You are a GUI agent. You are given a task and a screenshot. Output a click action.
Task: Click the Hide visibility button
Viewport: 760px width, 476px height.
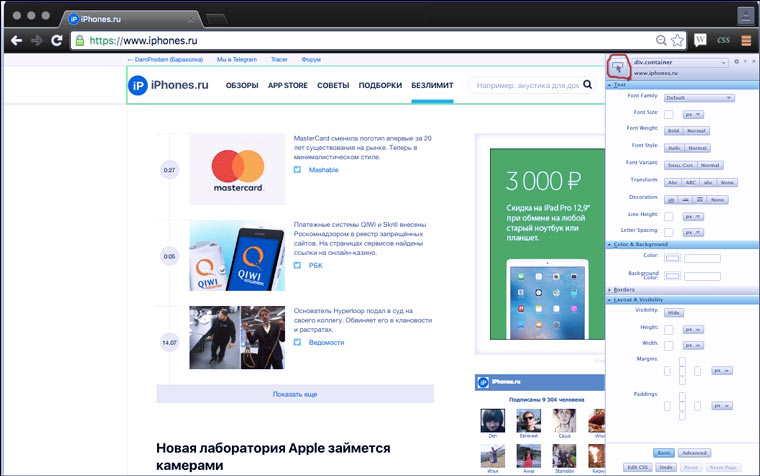674,313
